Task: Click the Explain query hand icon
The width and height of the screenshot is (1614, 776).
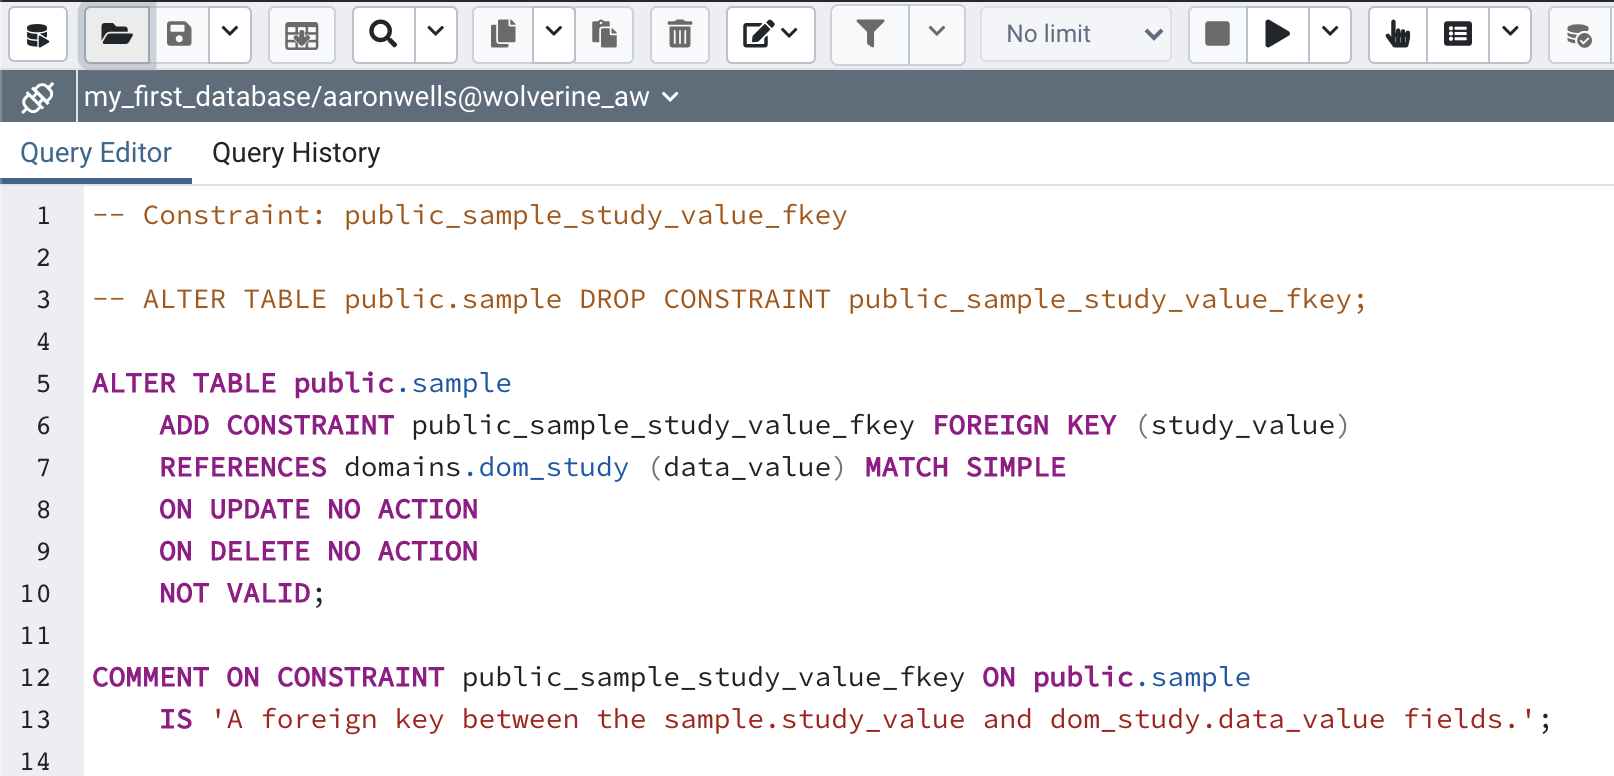Action: (x=1397, y=35)
